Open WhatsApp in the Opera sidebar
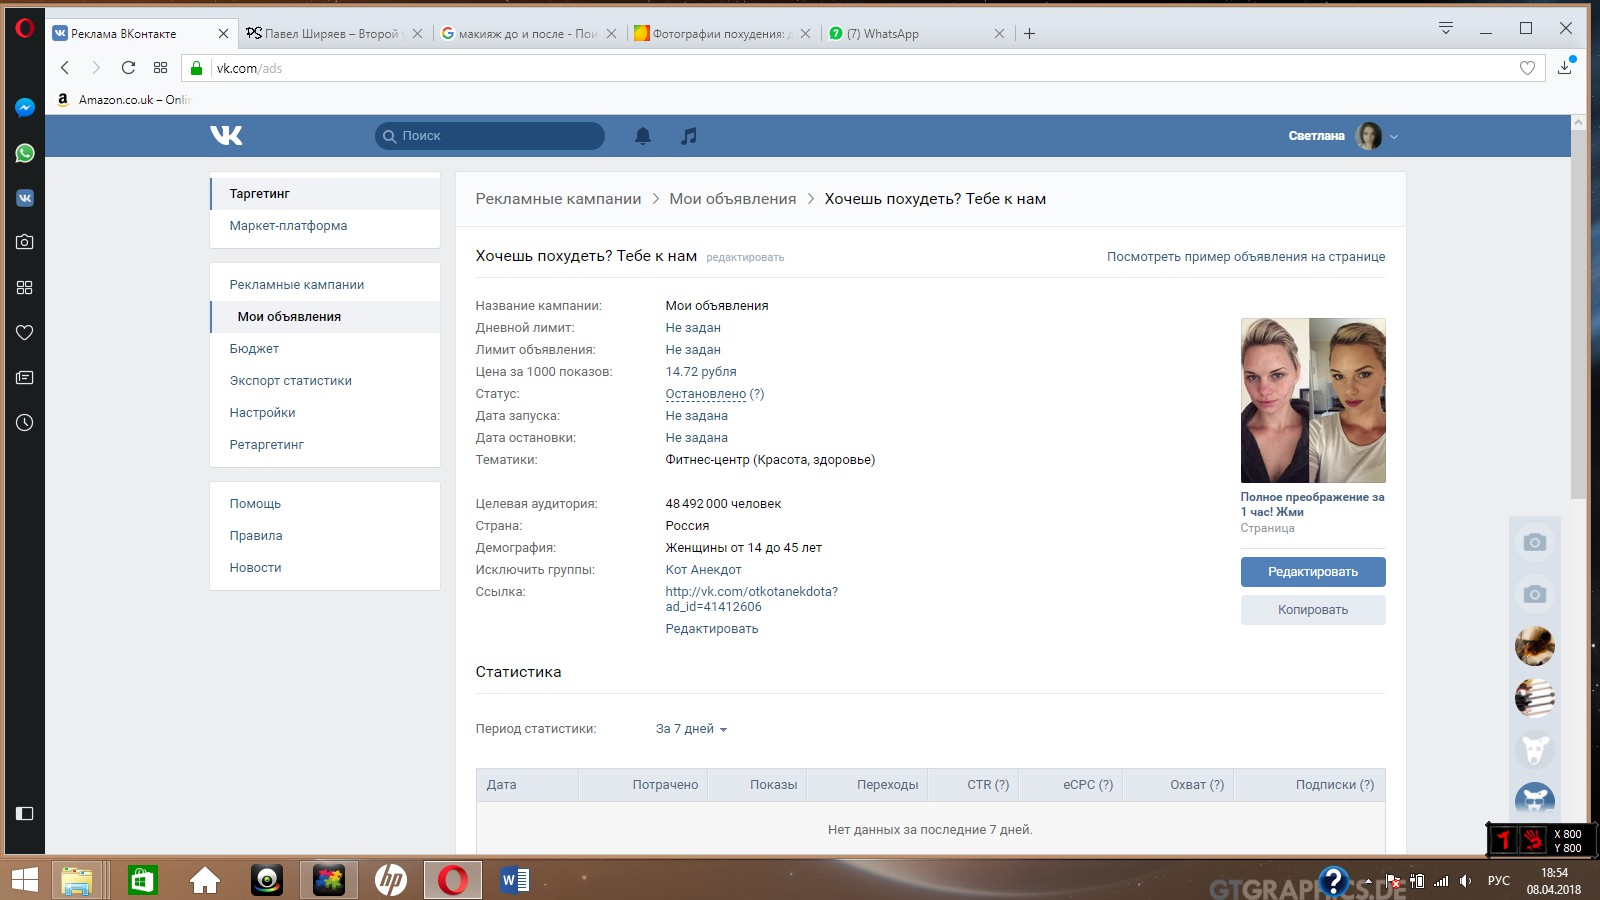1600x900 pixels. [25, 153]
